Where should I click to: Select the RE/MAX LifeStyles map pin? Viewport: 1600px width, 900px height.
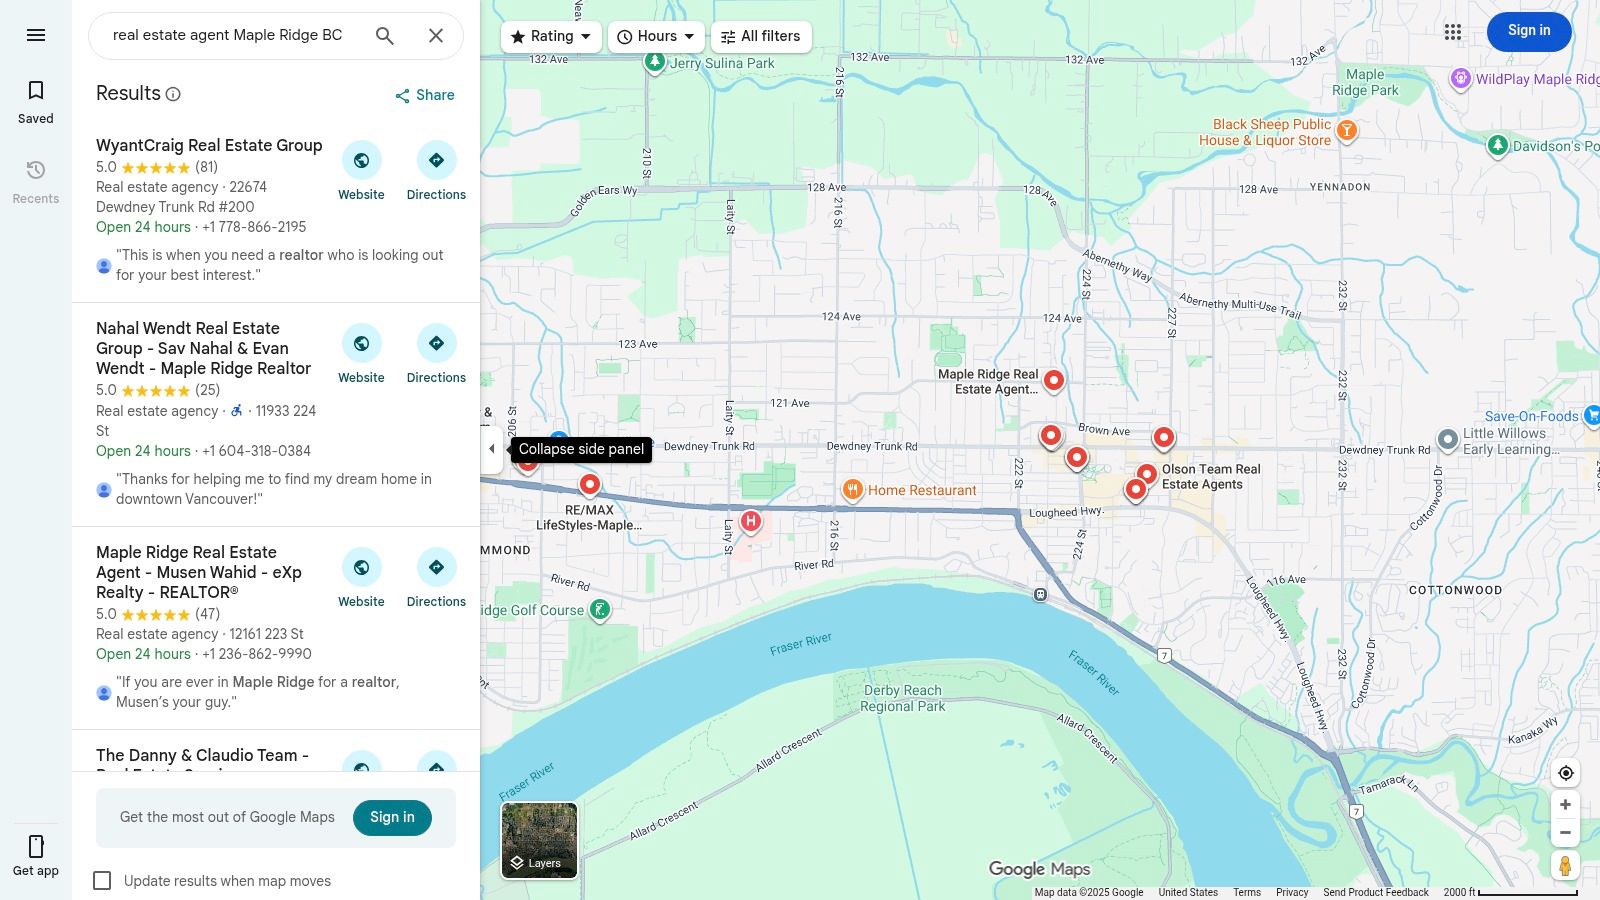590,485
